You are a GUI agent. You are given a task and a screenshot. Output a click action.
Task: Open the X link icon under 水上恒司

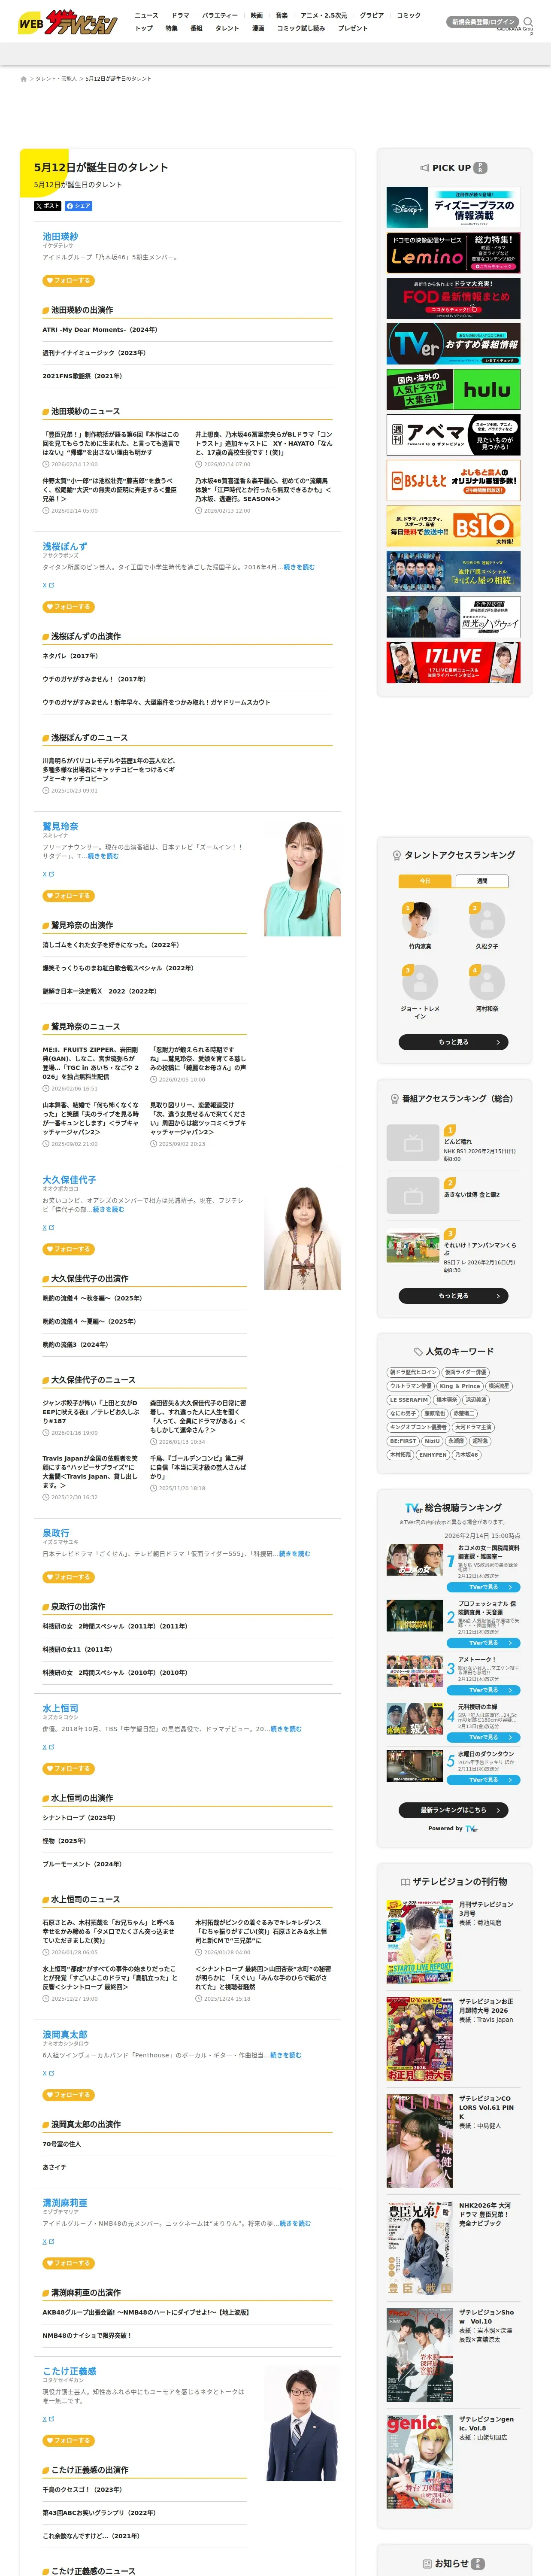(x=48, y=1747)
